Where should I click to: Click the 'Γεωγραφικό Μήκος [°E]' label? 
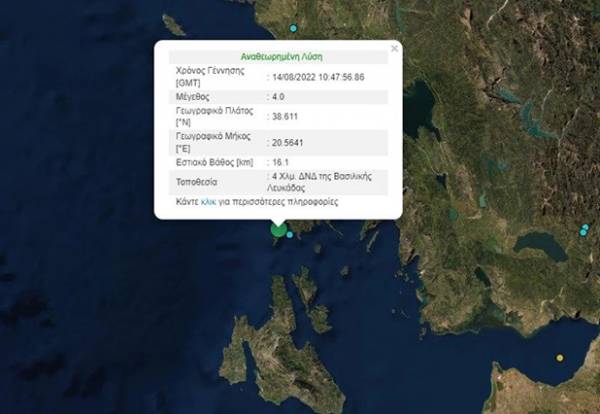click(213, 142)
